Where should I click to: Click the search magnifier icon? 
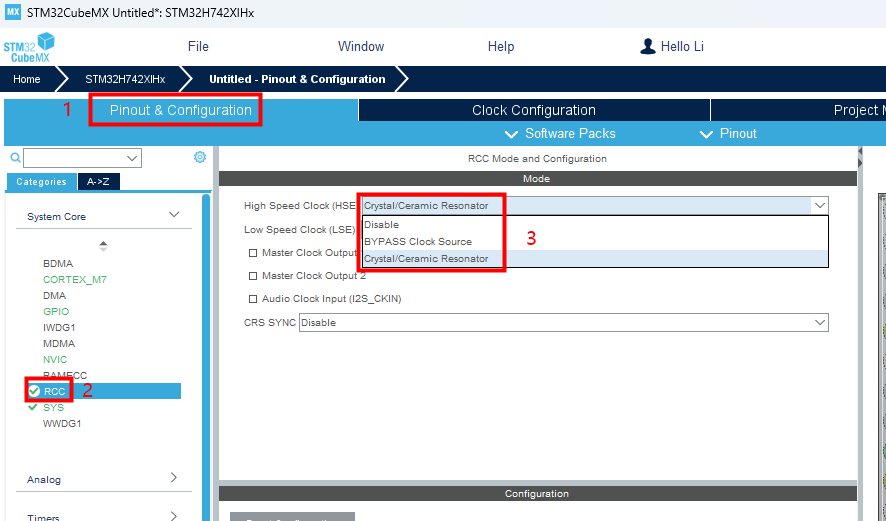[x=15, y=158]
